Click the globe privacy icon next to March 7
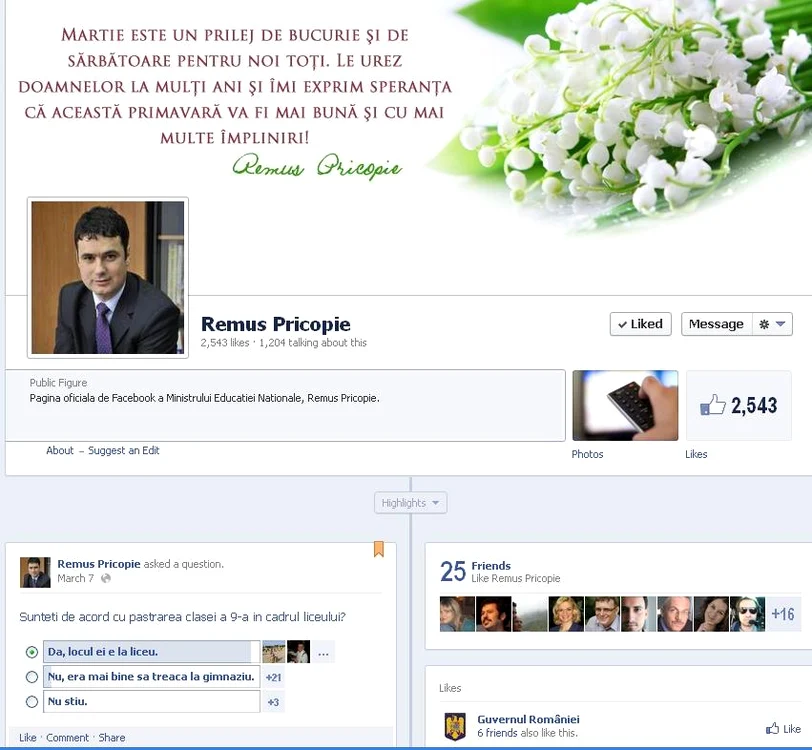The height and width of the screenshot is (750, 812). pos(106,579)
